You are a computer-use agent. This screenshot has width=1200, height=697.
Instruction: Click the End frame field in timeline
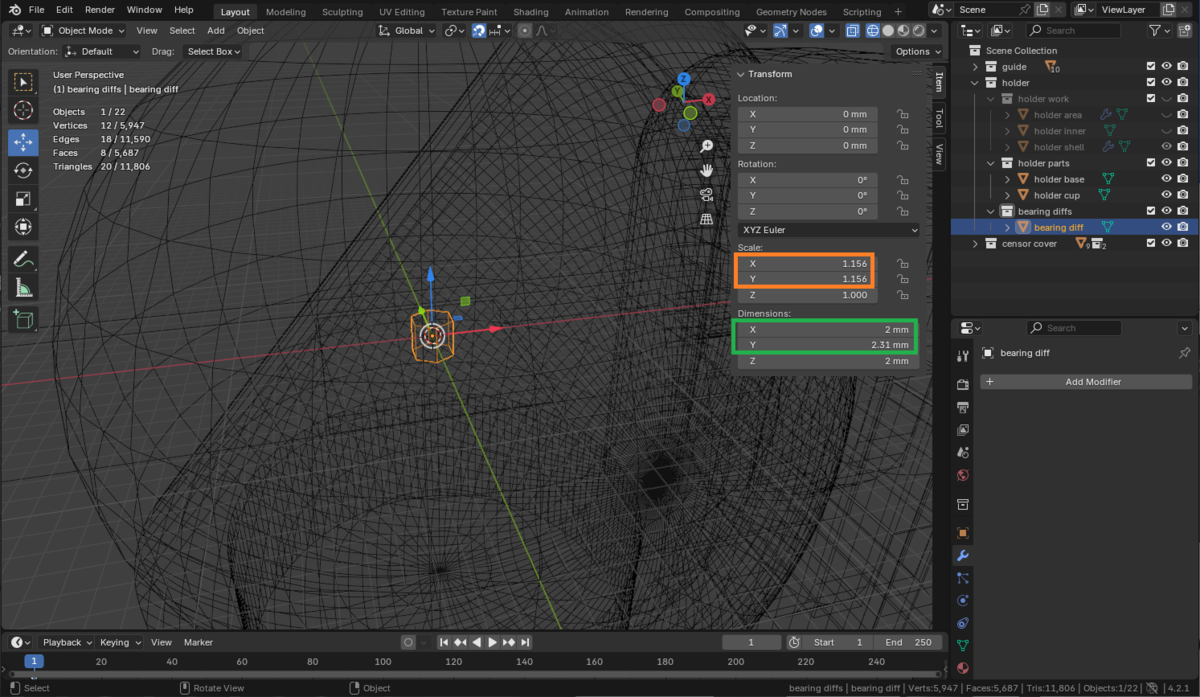coord(906,642)
